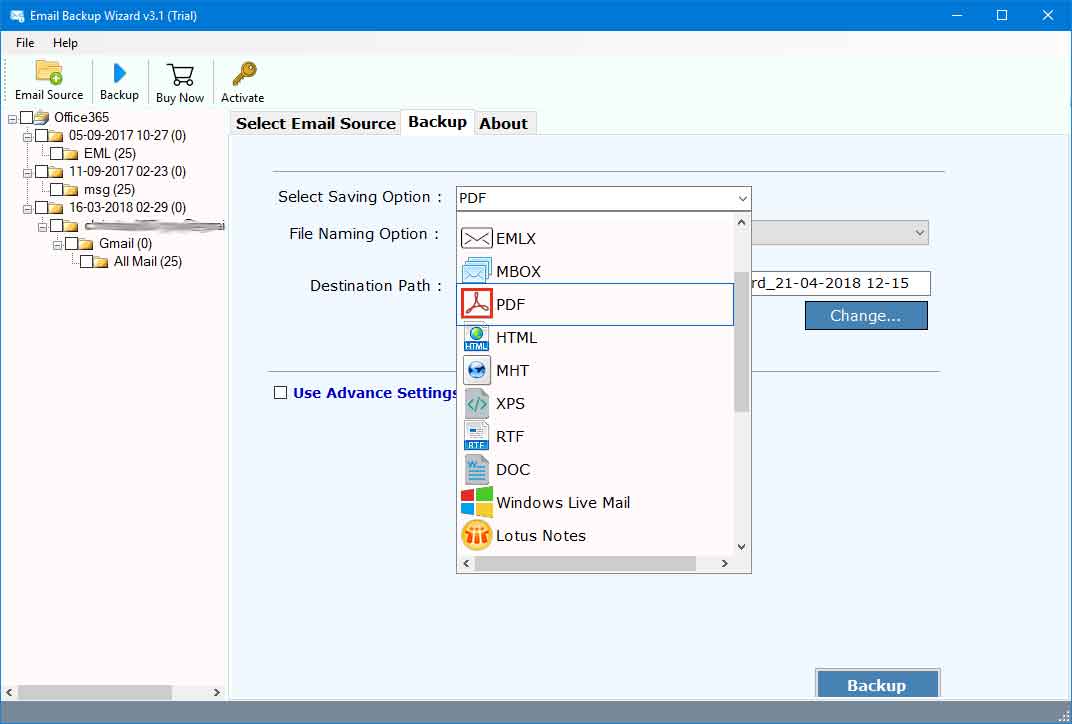Check the Office365 checkbox

pos(27,117)
